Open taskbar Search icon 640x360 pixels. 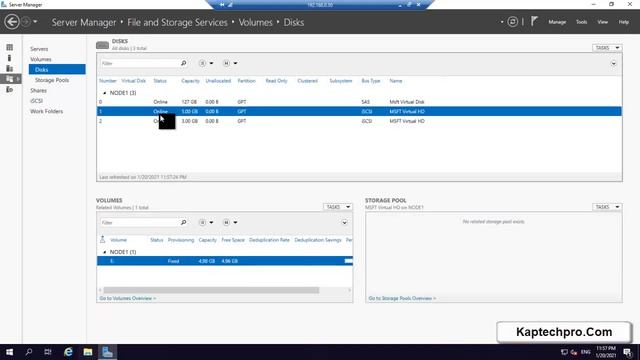29,352
